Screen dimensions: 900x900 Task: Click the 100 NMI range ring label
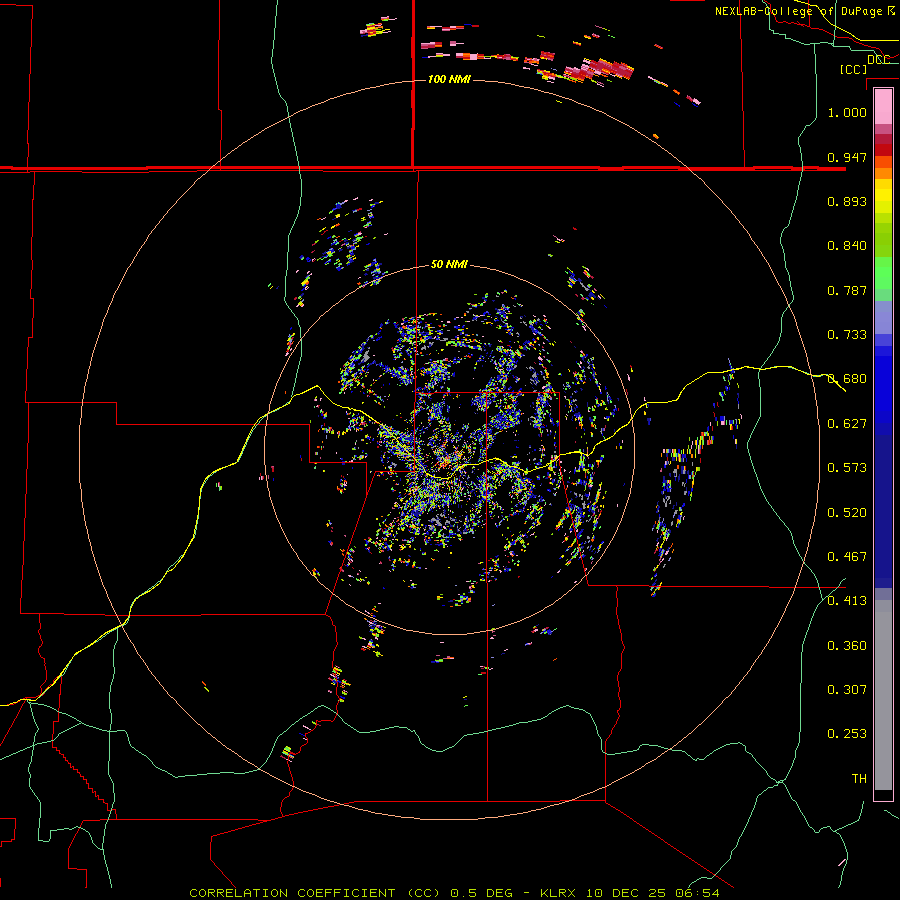pyautogui.click(x=449, y=79)
